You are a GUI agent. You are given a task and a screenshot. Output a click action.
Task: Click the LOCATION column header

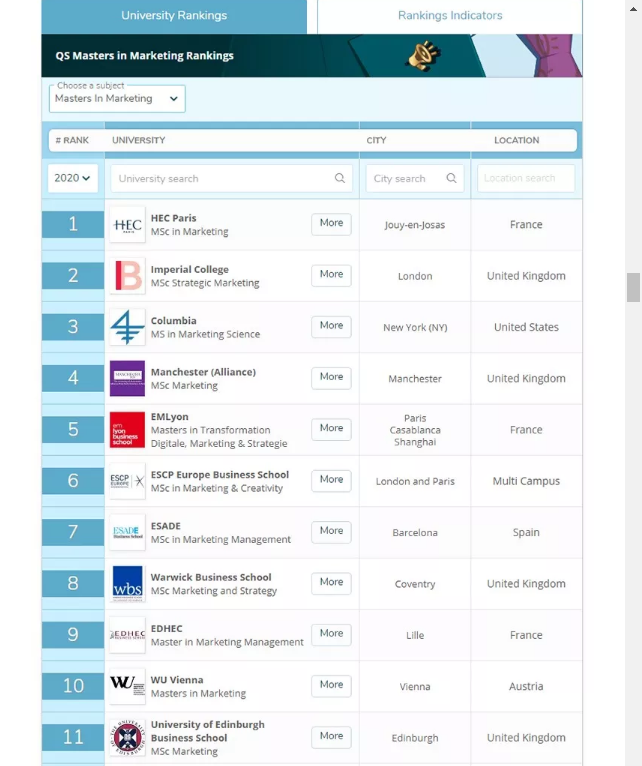click(x=516, y=141)
